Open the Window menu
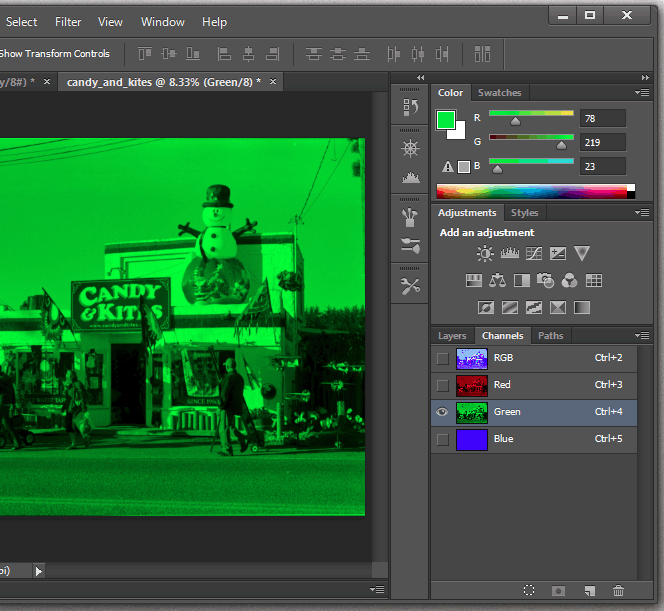664x611 pixels. 163,22
